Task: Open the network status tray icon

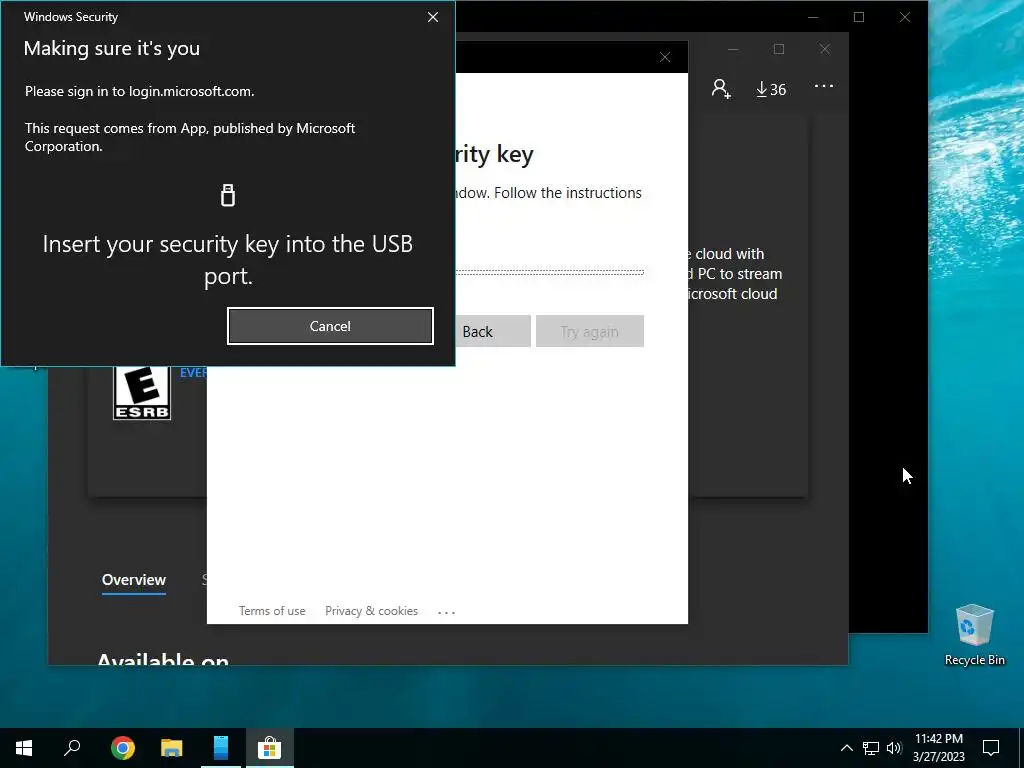Action: 871,748
